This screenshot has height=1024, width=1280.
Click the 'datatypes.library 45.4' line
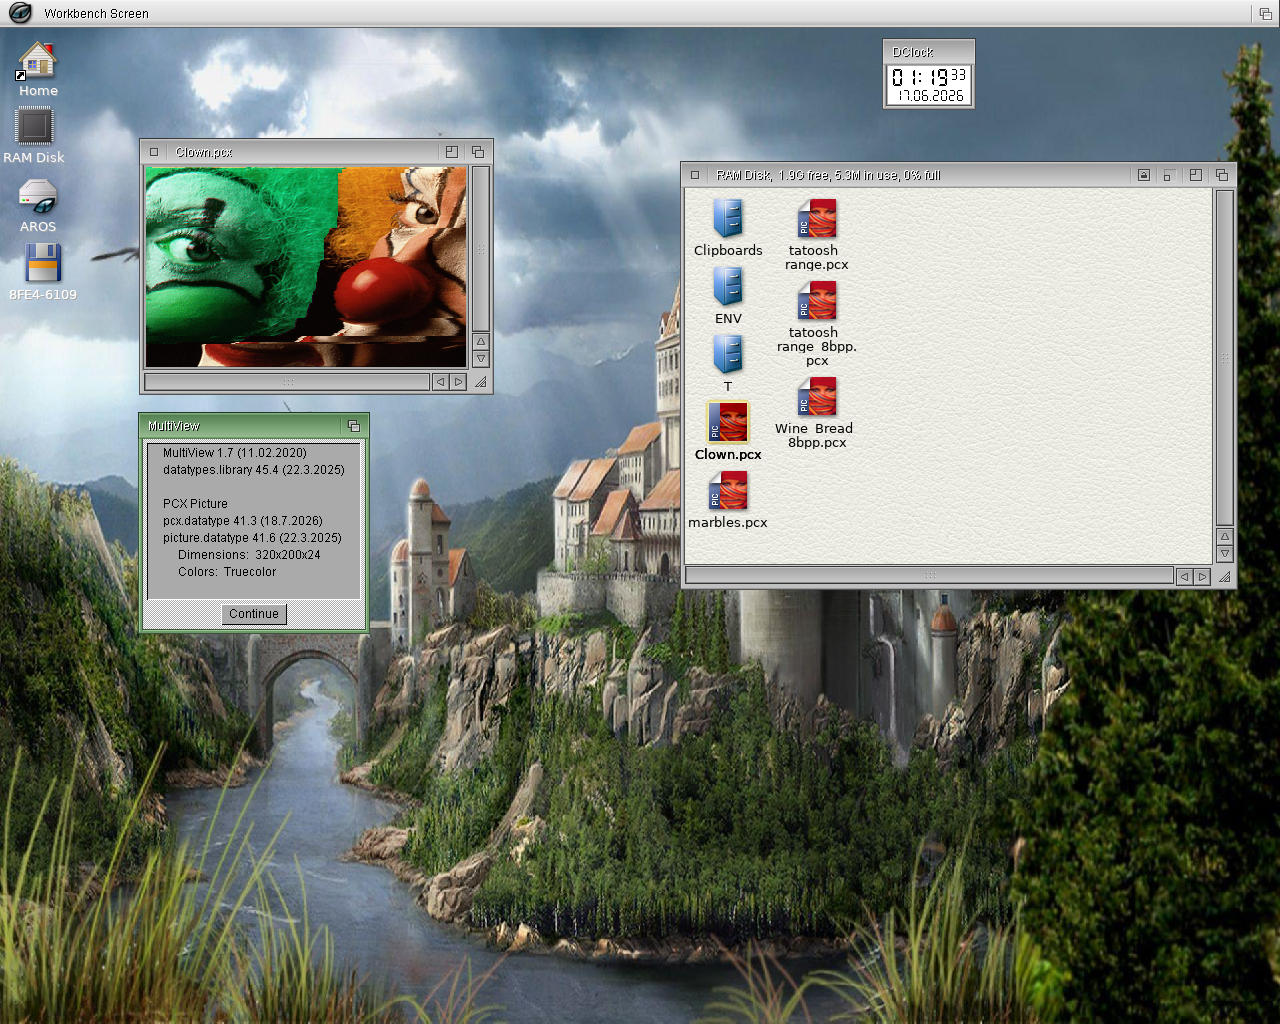click(254, 470)
